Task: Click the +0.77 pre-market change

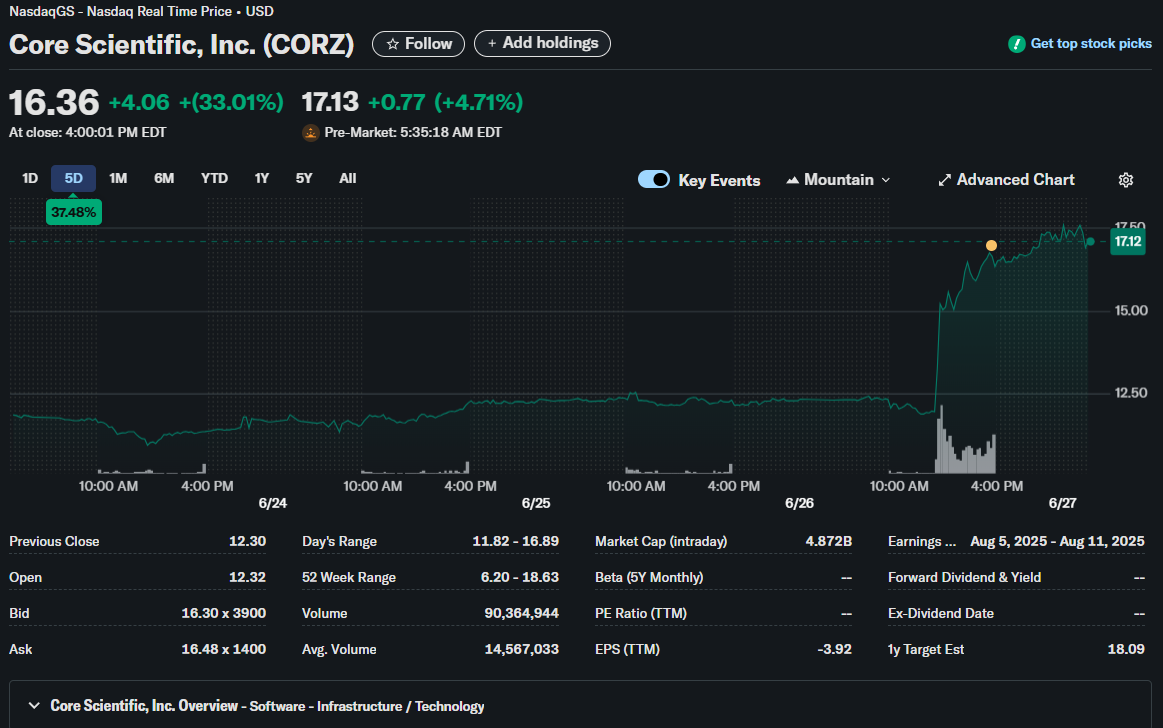Action: pyautogui.click(x=397, y=102)
